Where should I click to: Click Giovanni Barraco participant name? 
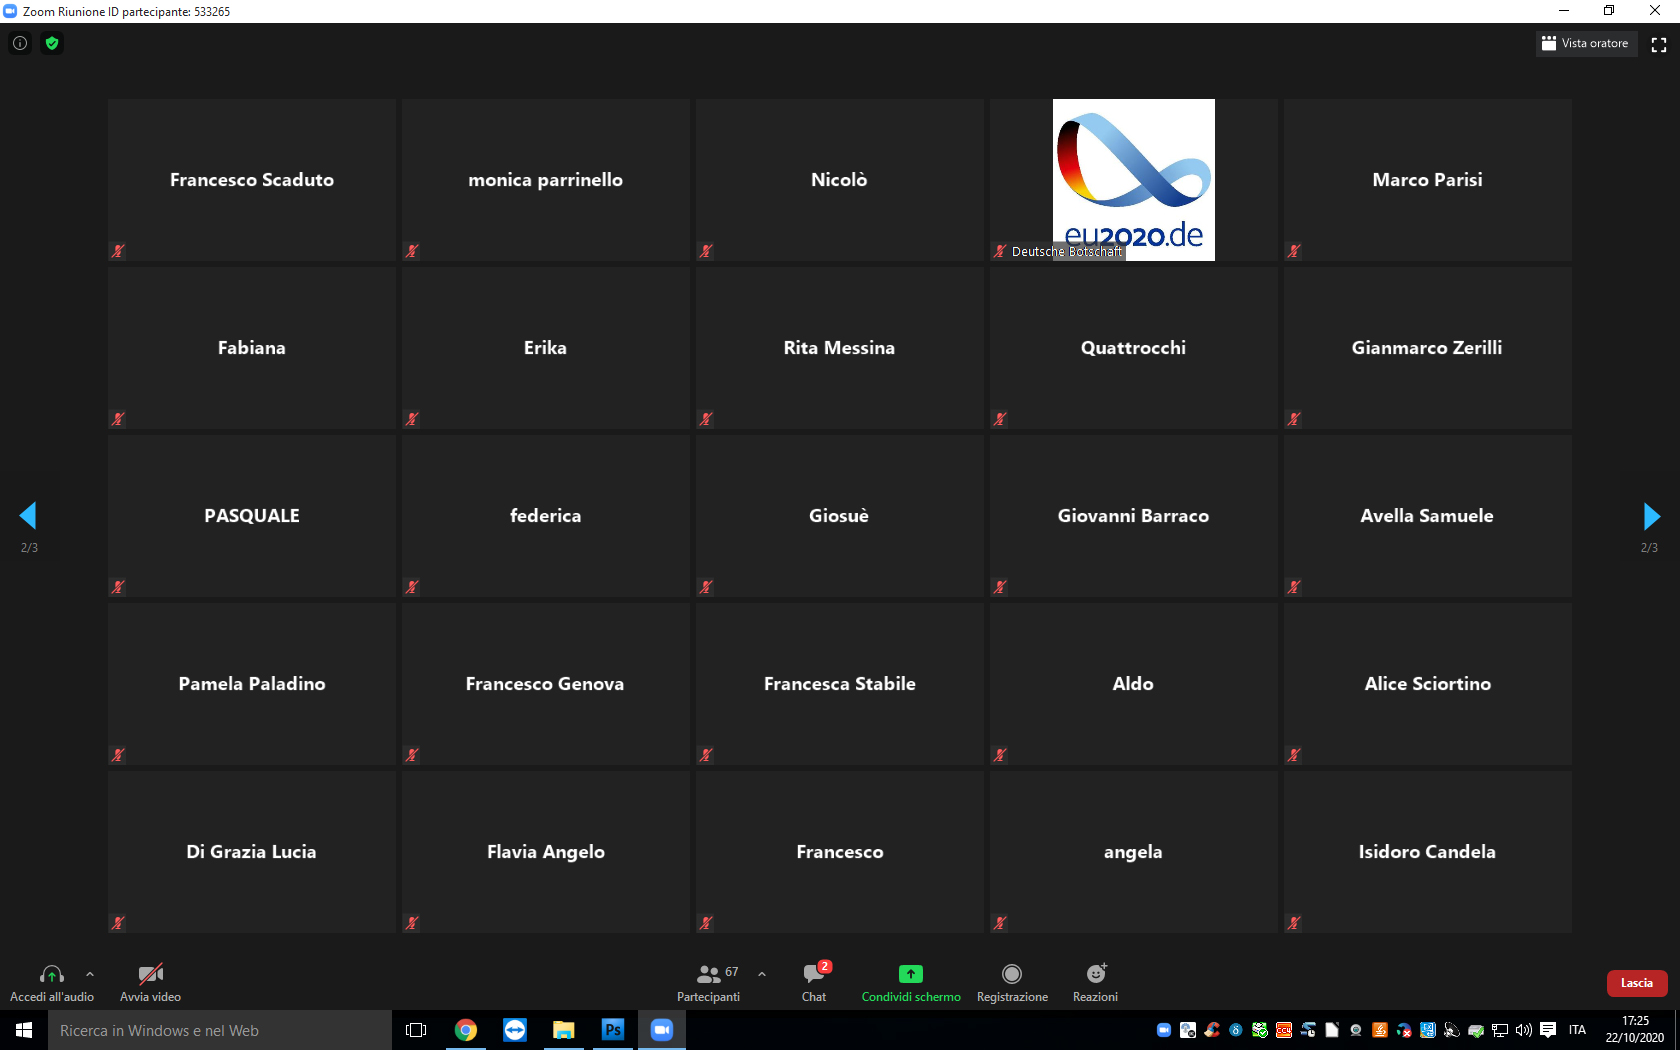(x=1134, y=516)
